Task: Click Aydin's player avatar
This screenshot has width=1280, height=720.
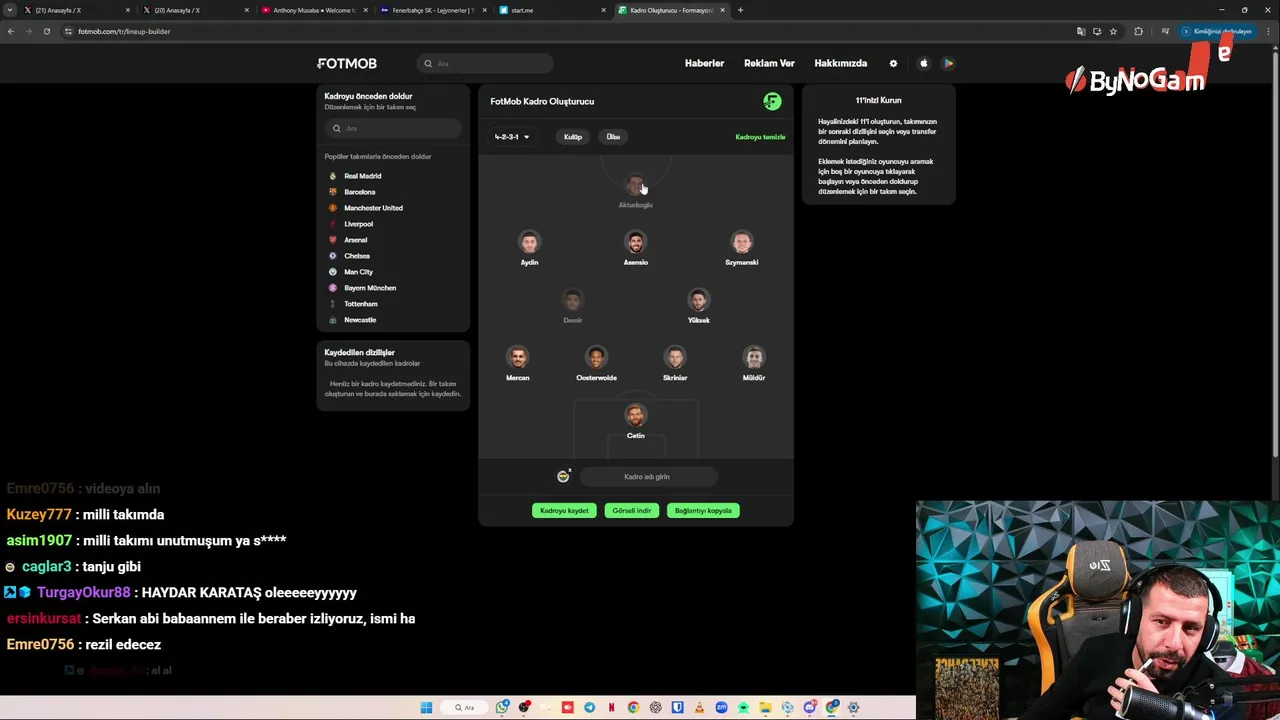Action: click(x=529, y=242)
